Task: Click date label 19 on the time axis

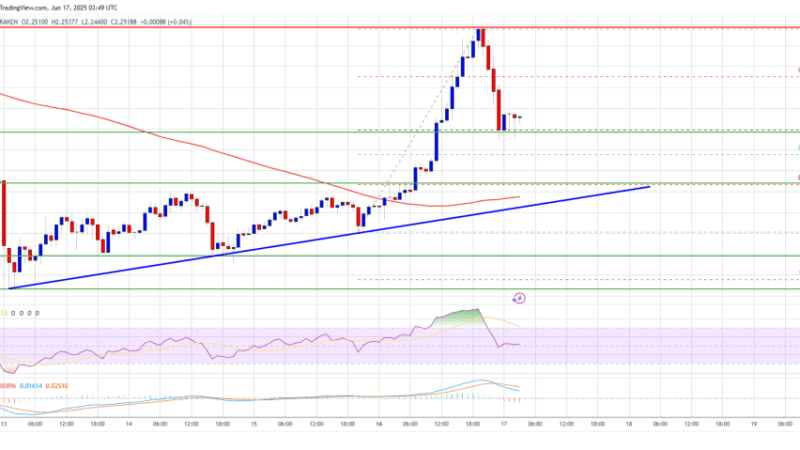Action: coord(754,424)
